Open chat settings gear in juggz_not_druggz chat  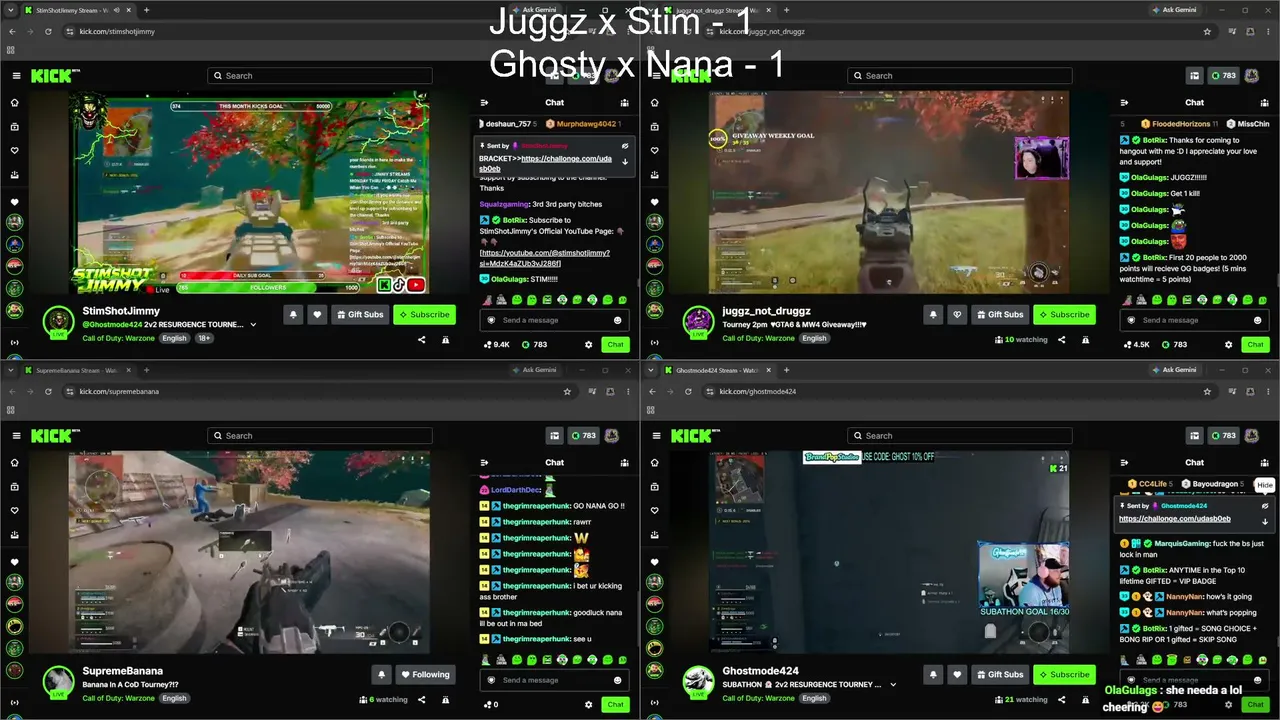click(x=1228, y=344)
